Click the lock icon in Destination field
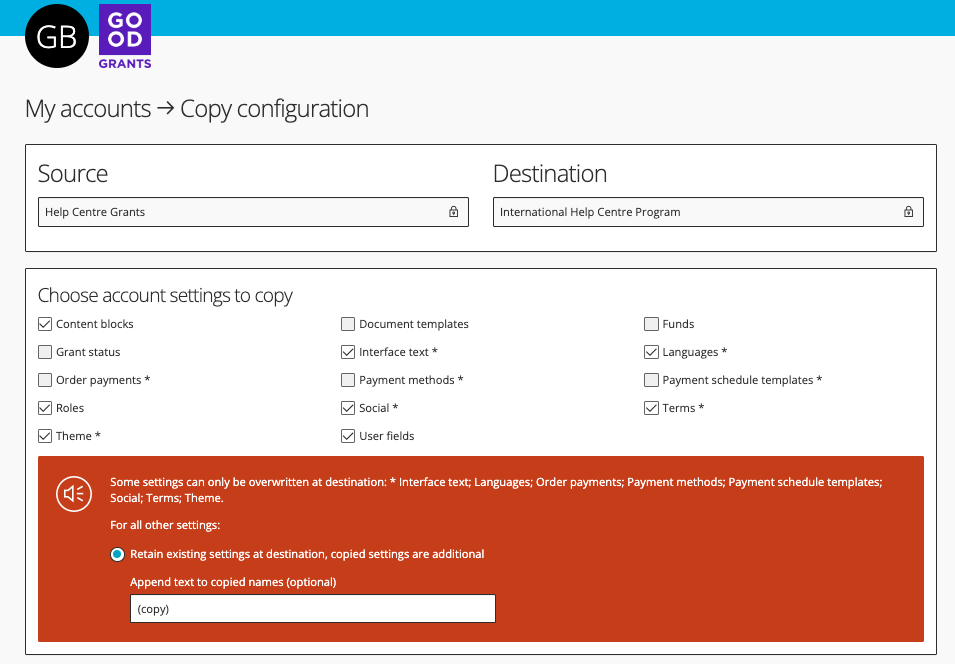 (909, 212)
